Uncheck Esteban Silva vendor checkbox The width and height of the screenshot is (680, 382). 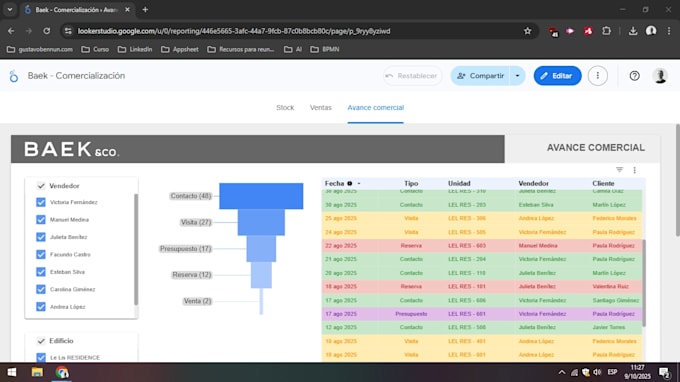coord(41,272)
